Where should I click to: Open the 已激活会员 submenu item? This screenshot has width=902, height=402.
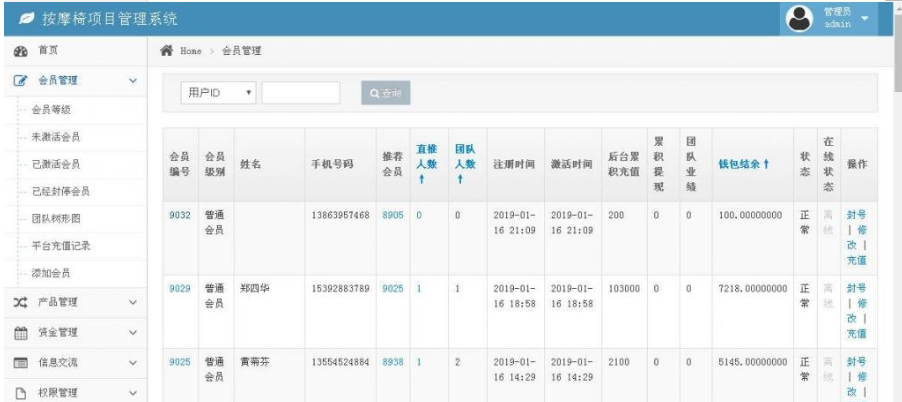[56, 164]
